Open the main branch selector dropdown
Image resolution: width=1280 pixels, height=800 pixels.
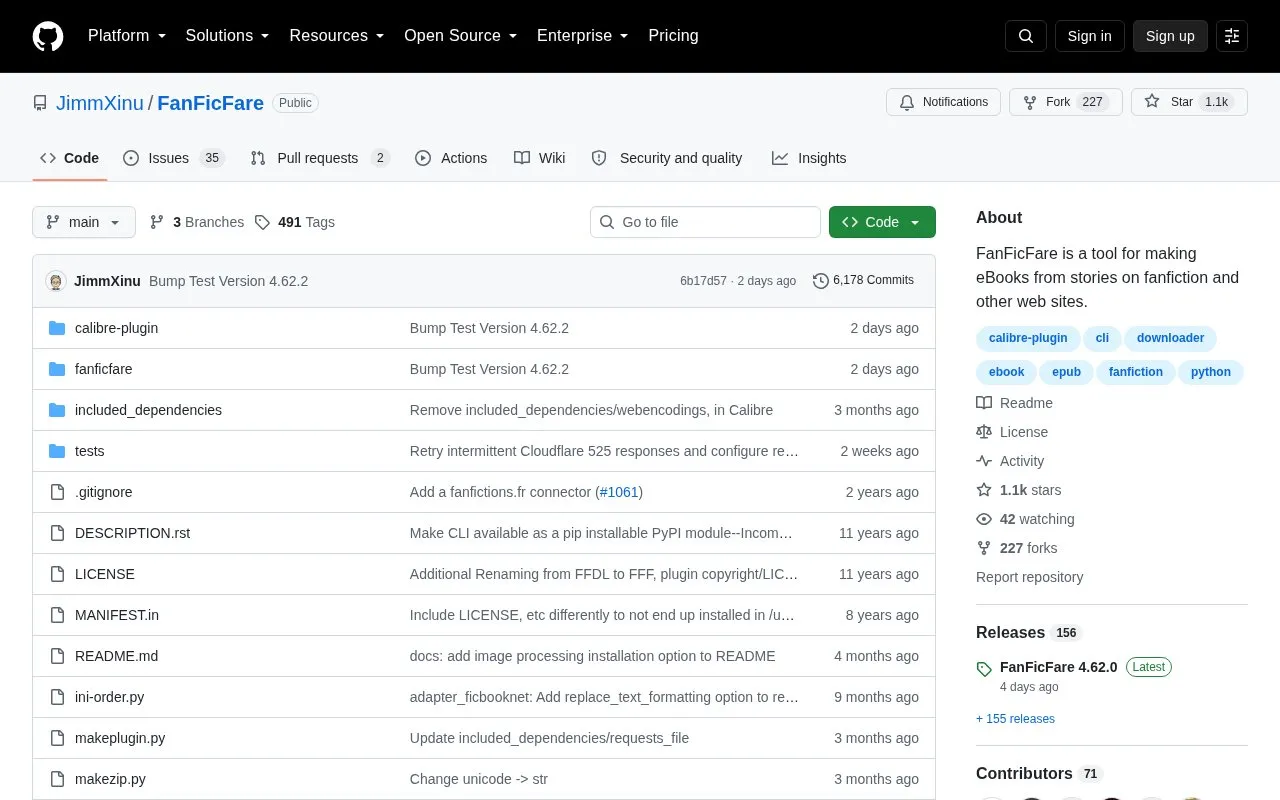pos(84,222)
